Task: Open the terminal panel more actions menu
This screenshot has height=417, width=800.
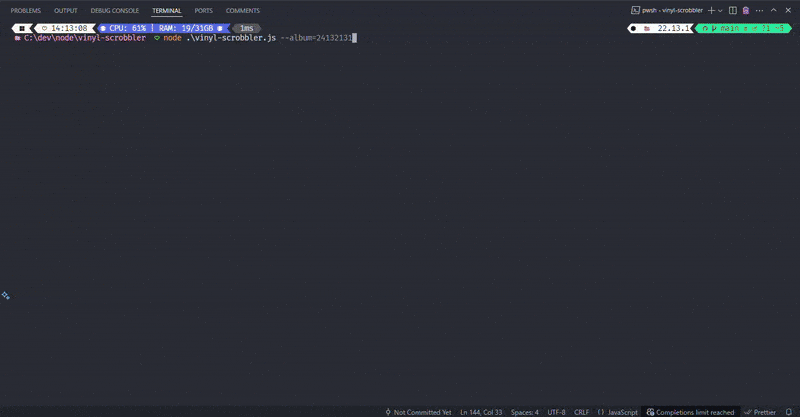Action: (759, 10)
